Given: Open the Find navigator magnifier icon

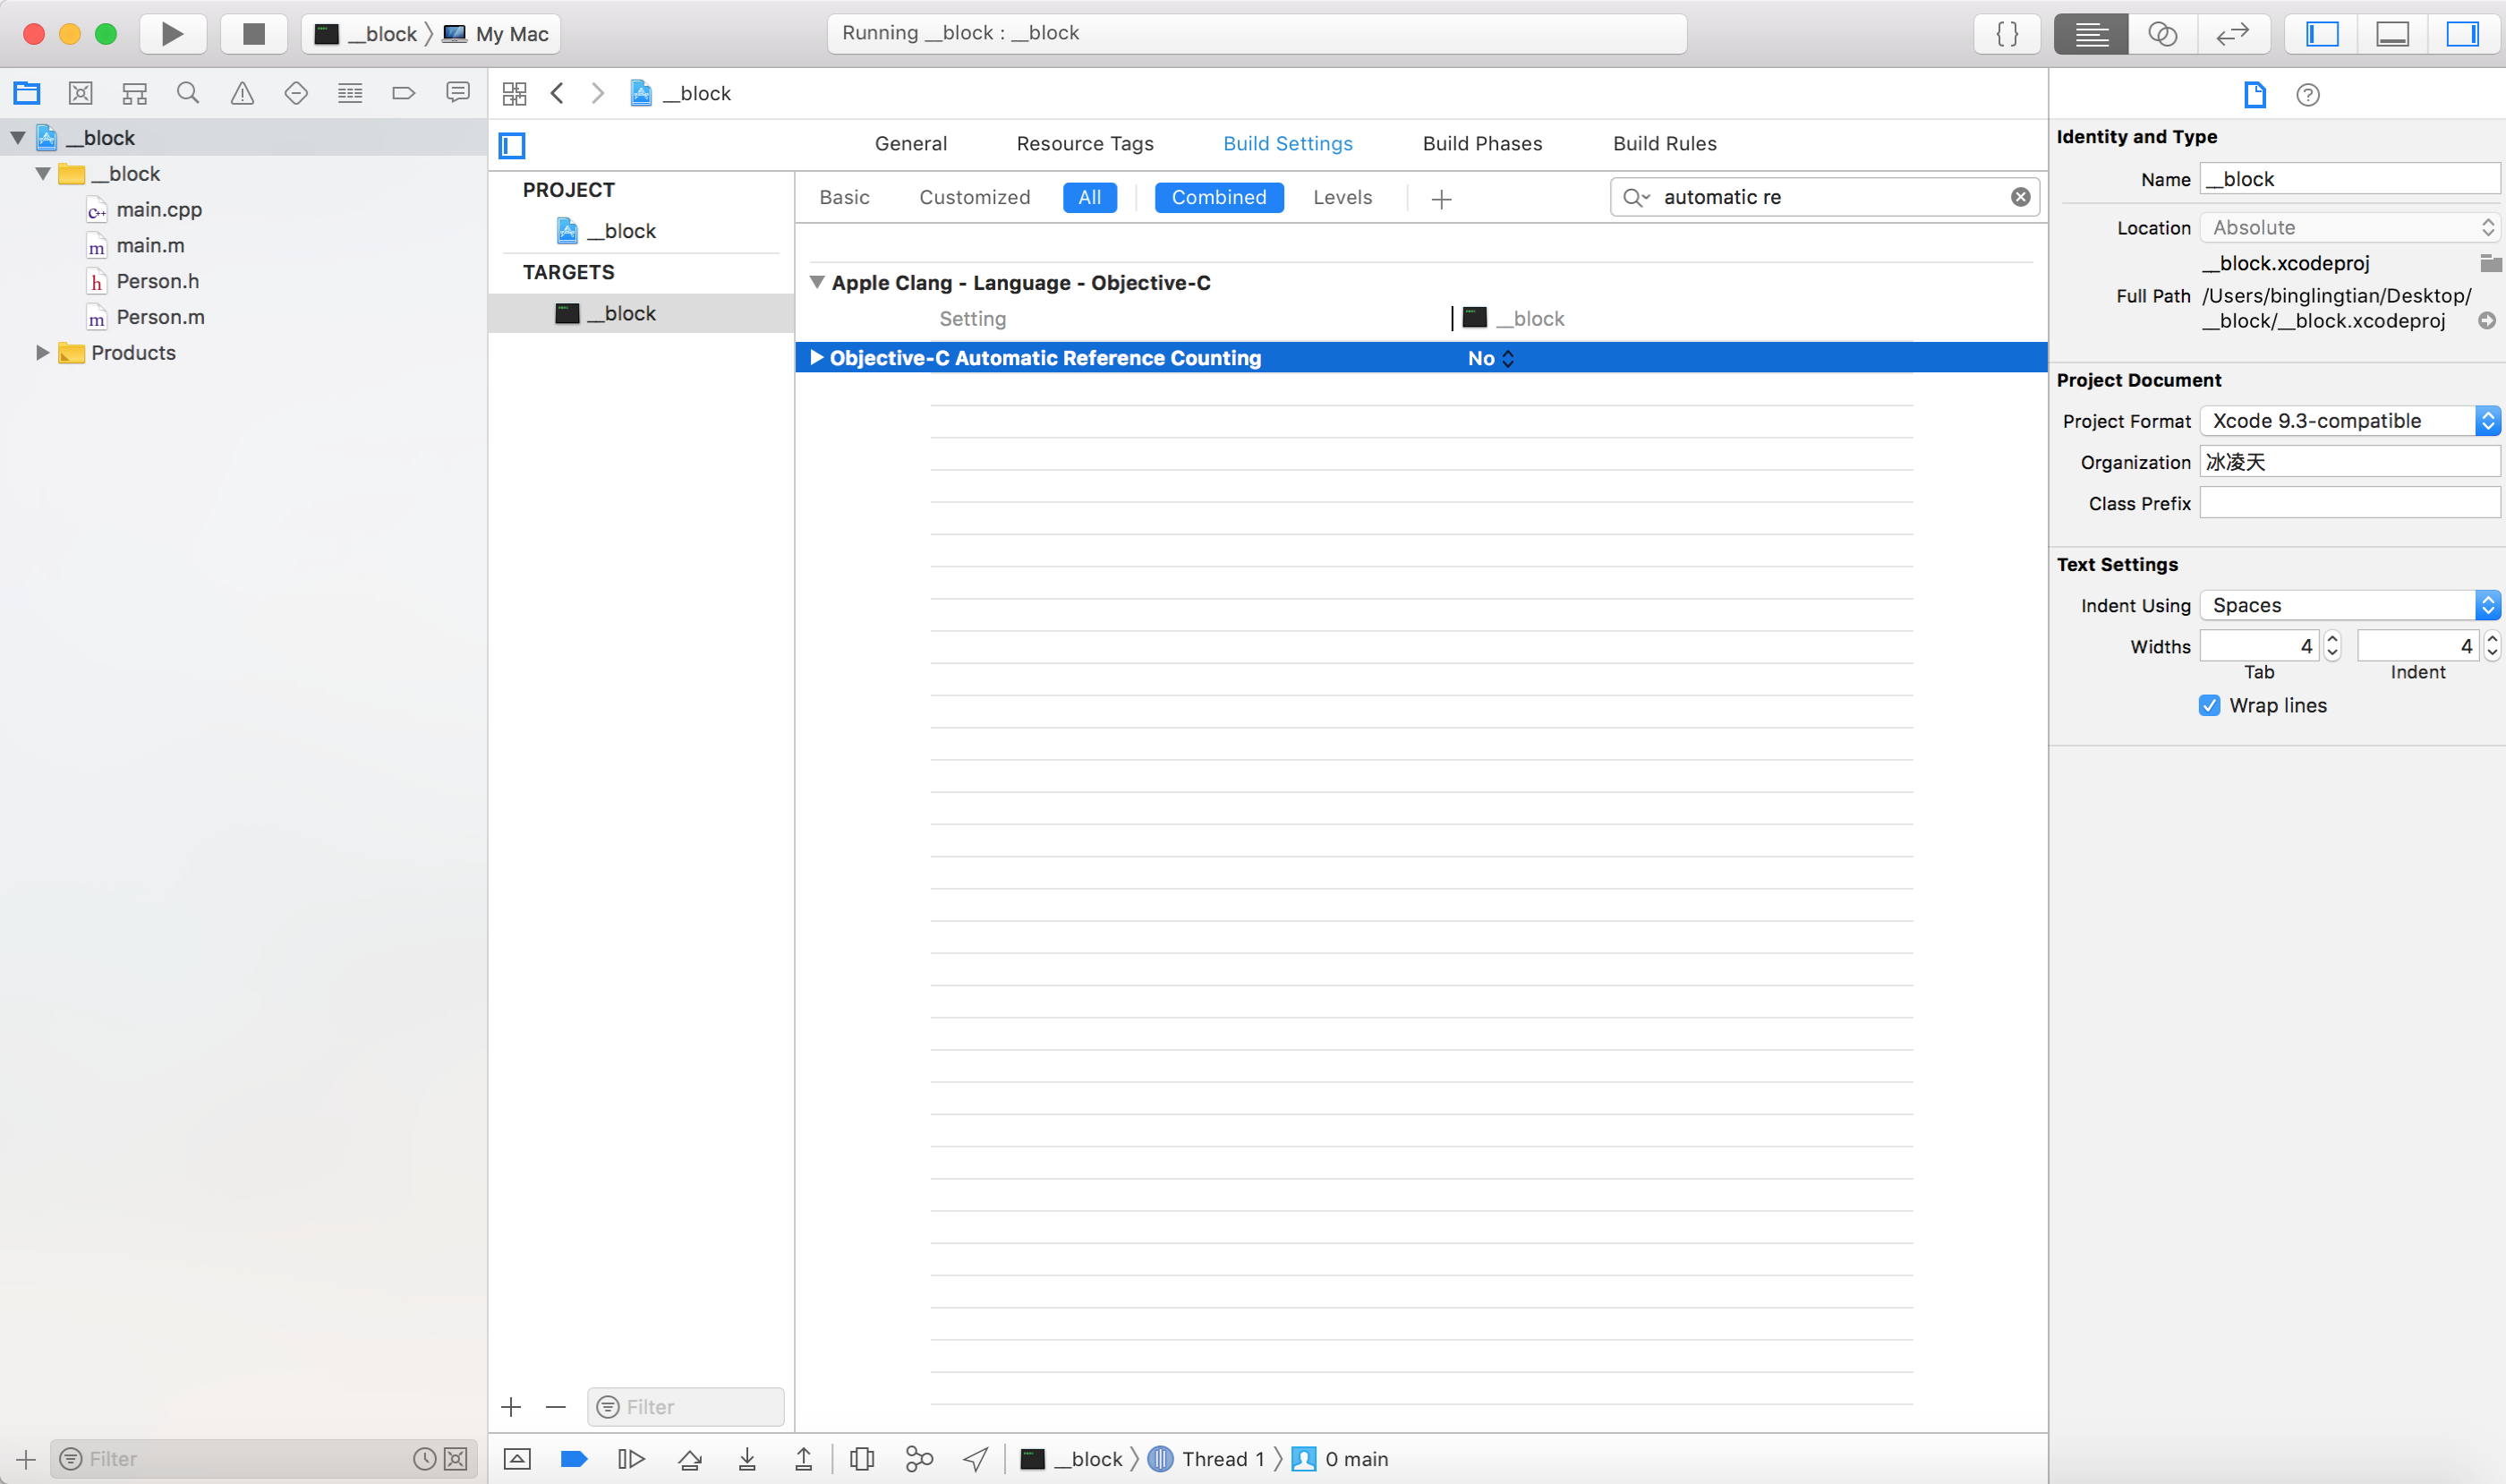Looking at the screenshot, I should [188, 93].
